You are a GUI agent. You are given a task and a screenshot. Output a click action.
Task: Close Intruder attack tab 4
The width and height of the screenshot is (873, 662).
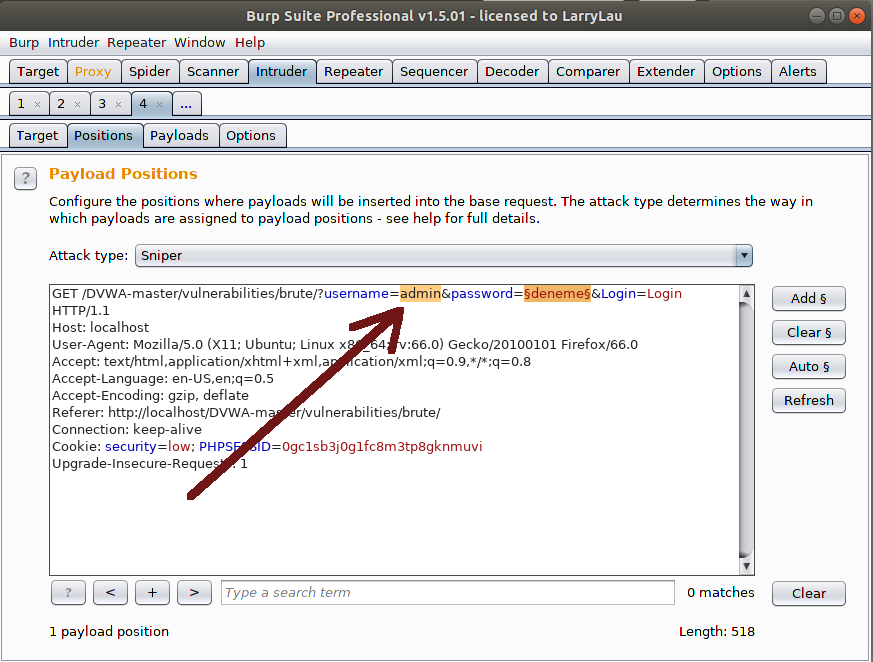pyautogui.click(x=159, y=104)
